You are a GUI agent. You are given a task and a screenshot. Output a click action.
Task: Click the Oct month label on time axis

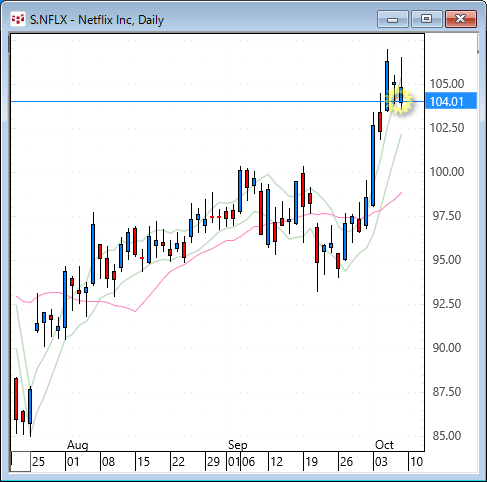(x=384, y=445)
